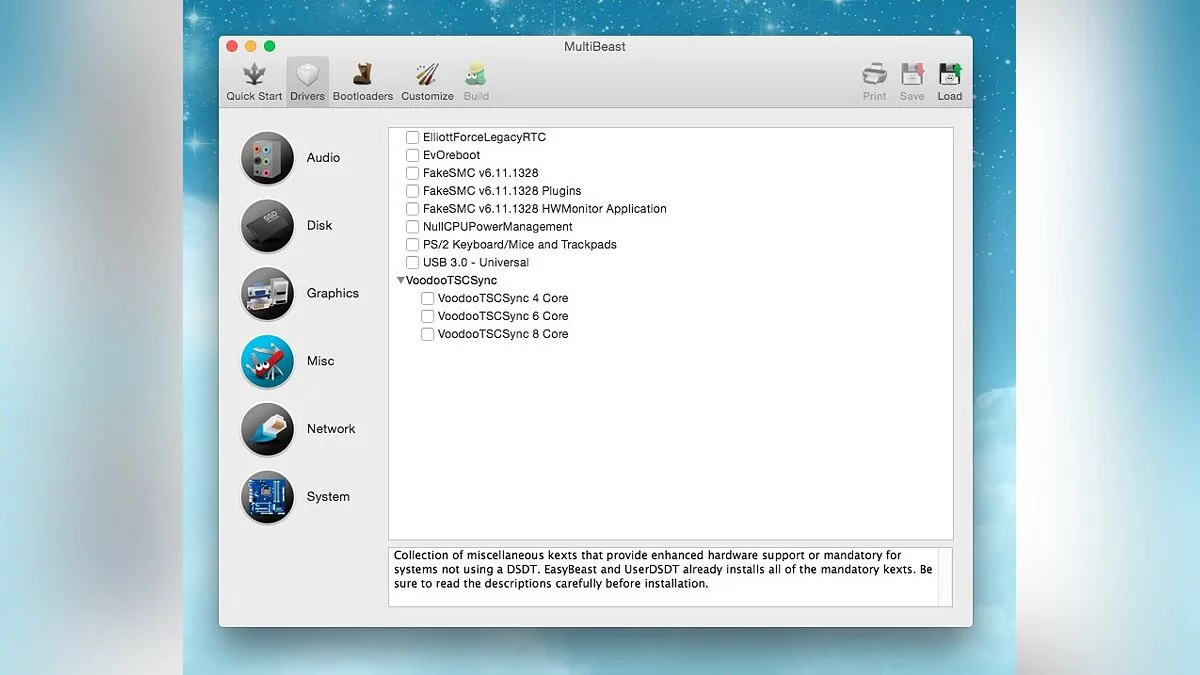This screenshot has height=675, width=1200.
Task: Click the description text area
Action: coord(662,575)
